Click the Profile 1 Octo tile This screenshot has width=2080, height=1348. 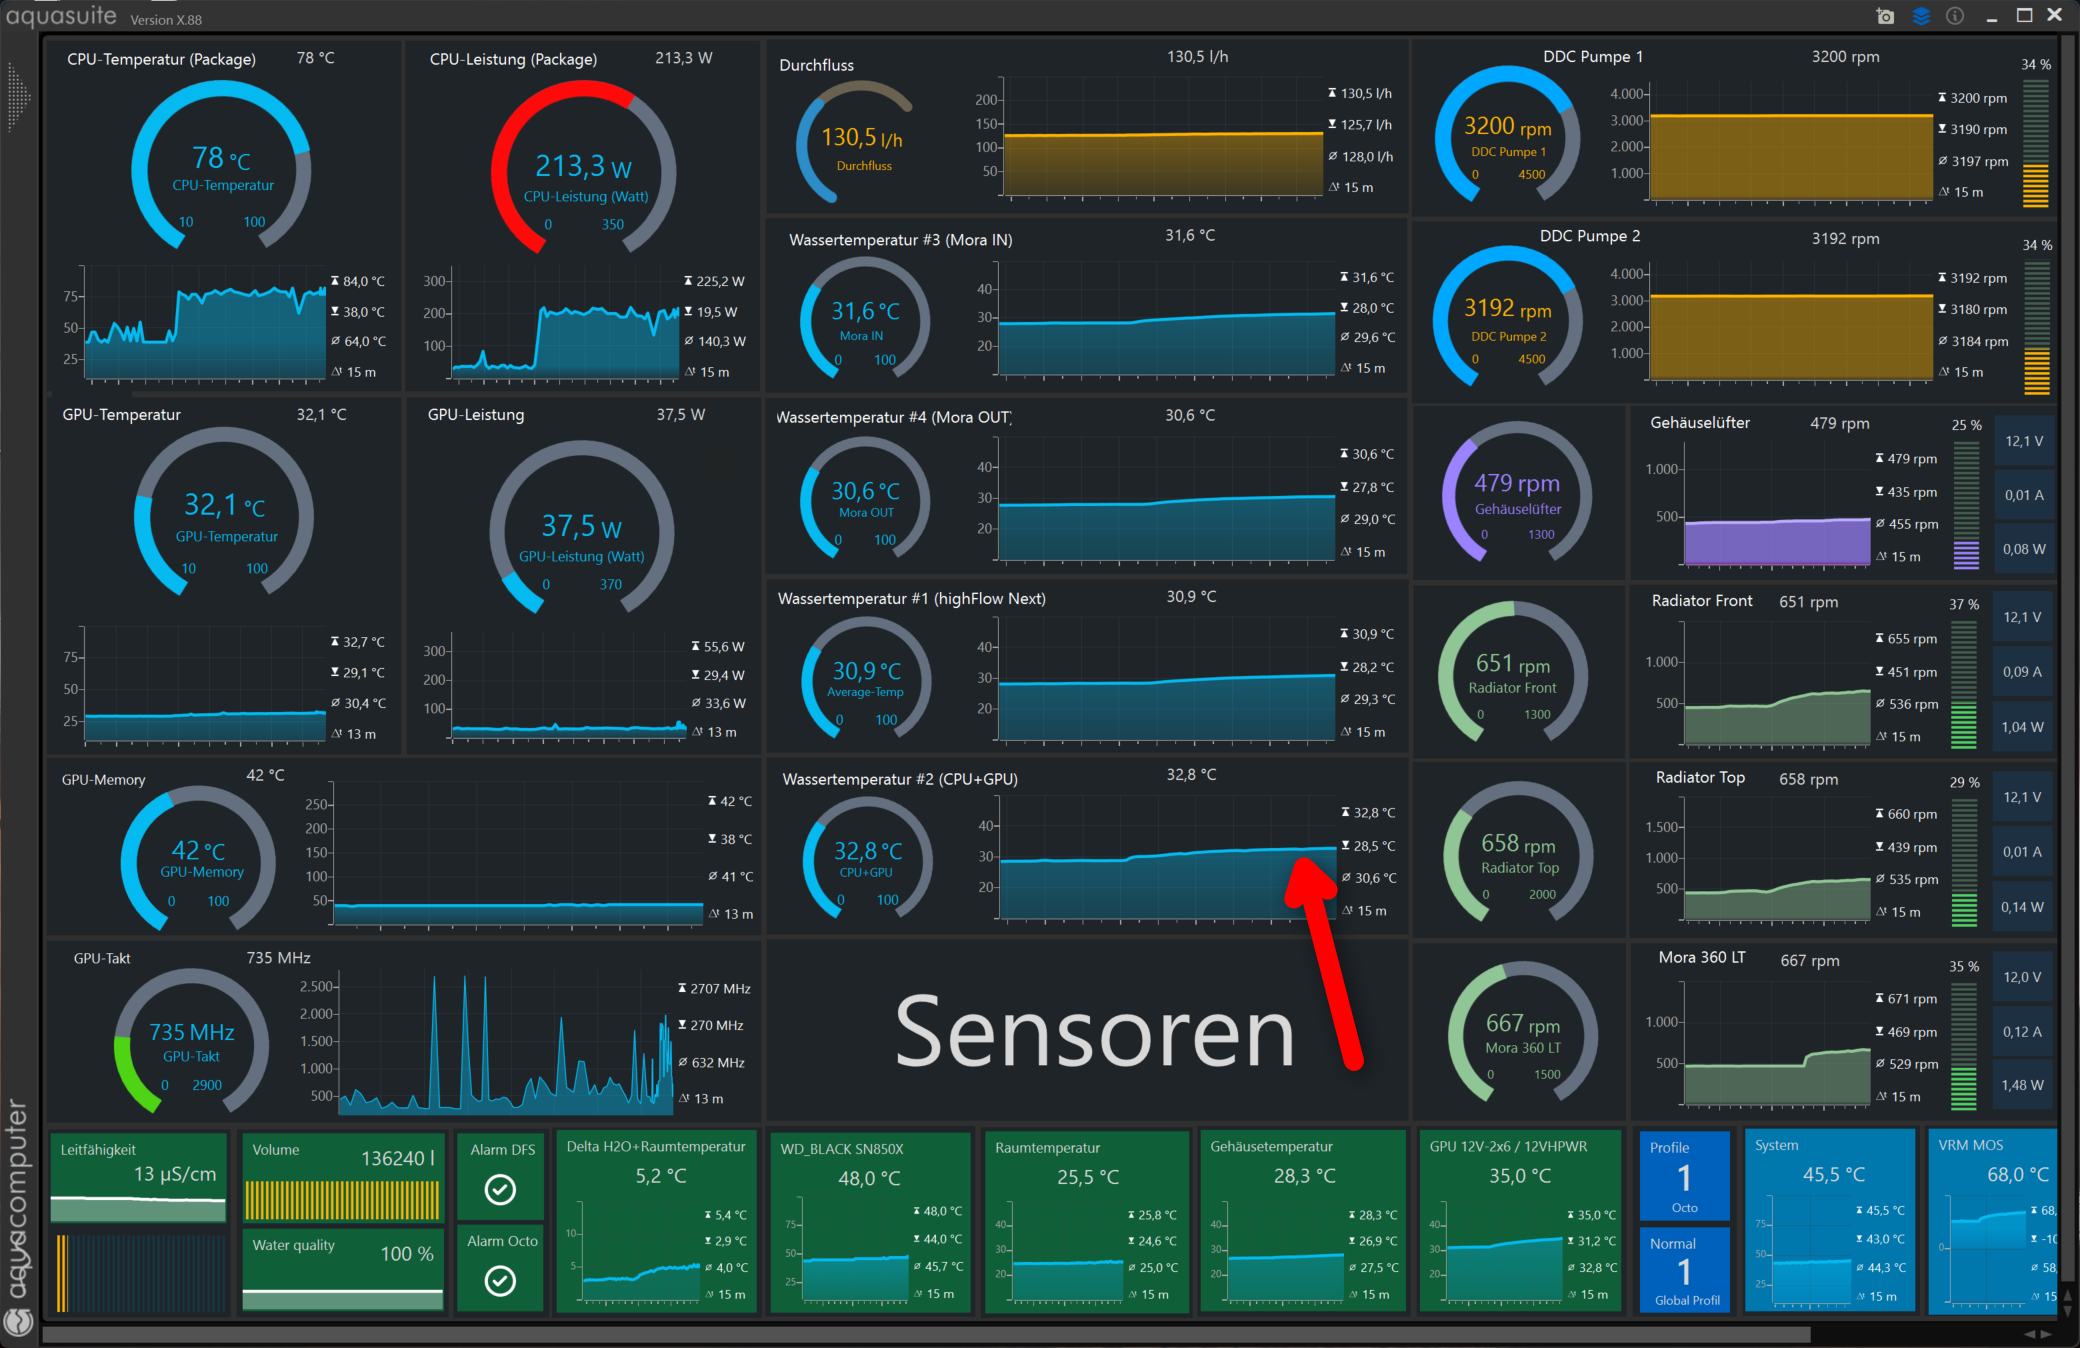click(1684, 1176)
